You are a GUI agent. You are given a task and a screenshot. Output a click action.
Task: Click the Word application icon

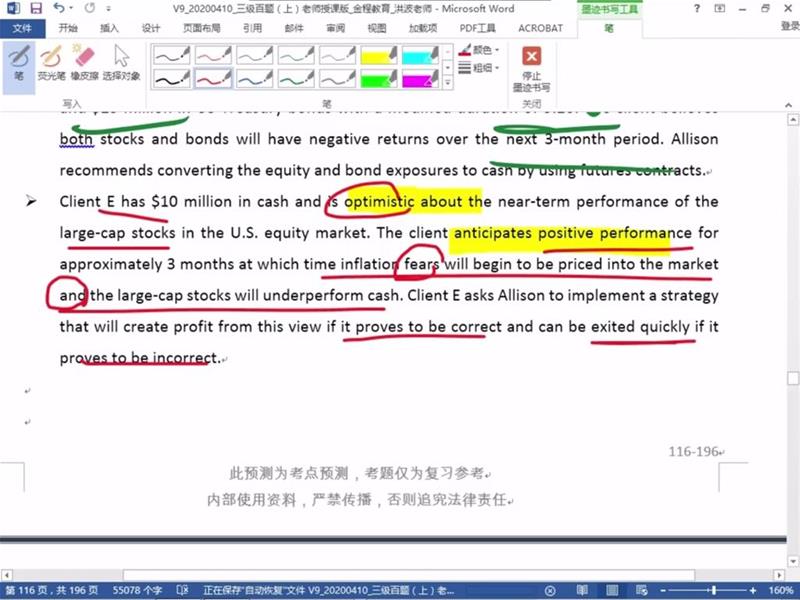click(x=12, y=8)
